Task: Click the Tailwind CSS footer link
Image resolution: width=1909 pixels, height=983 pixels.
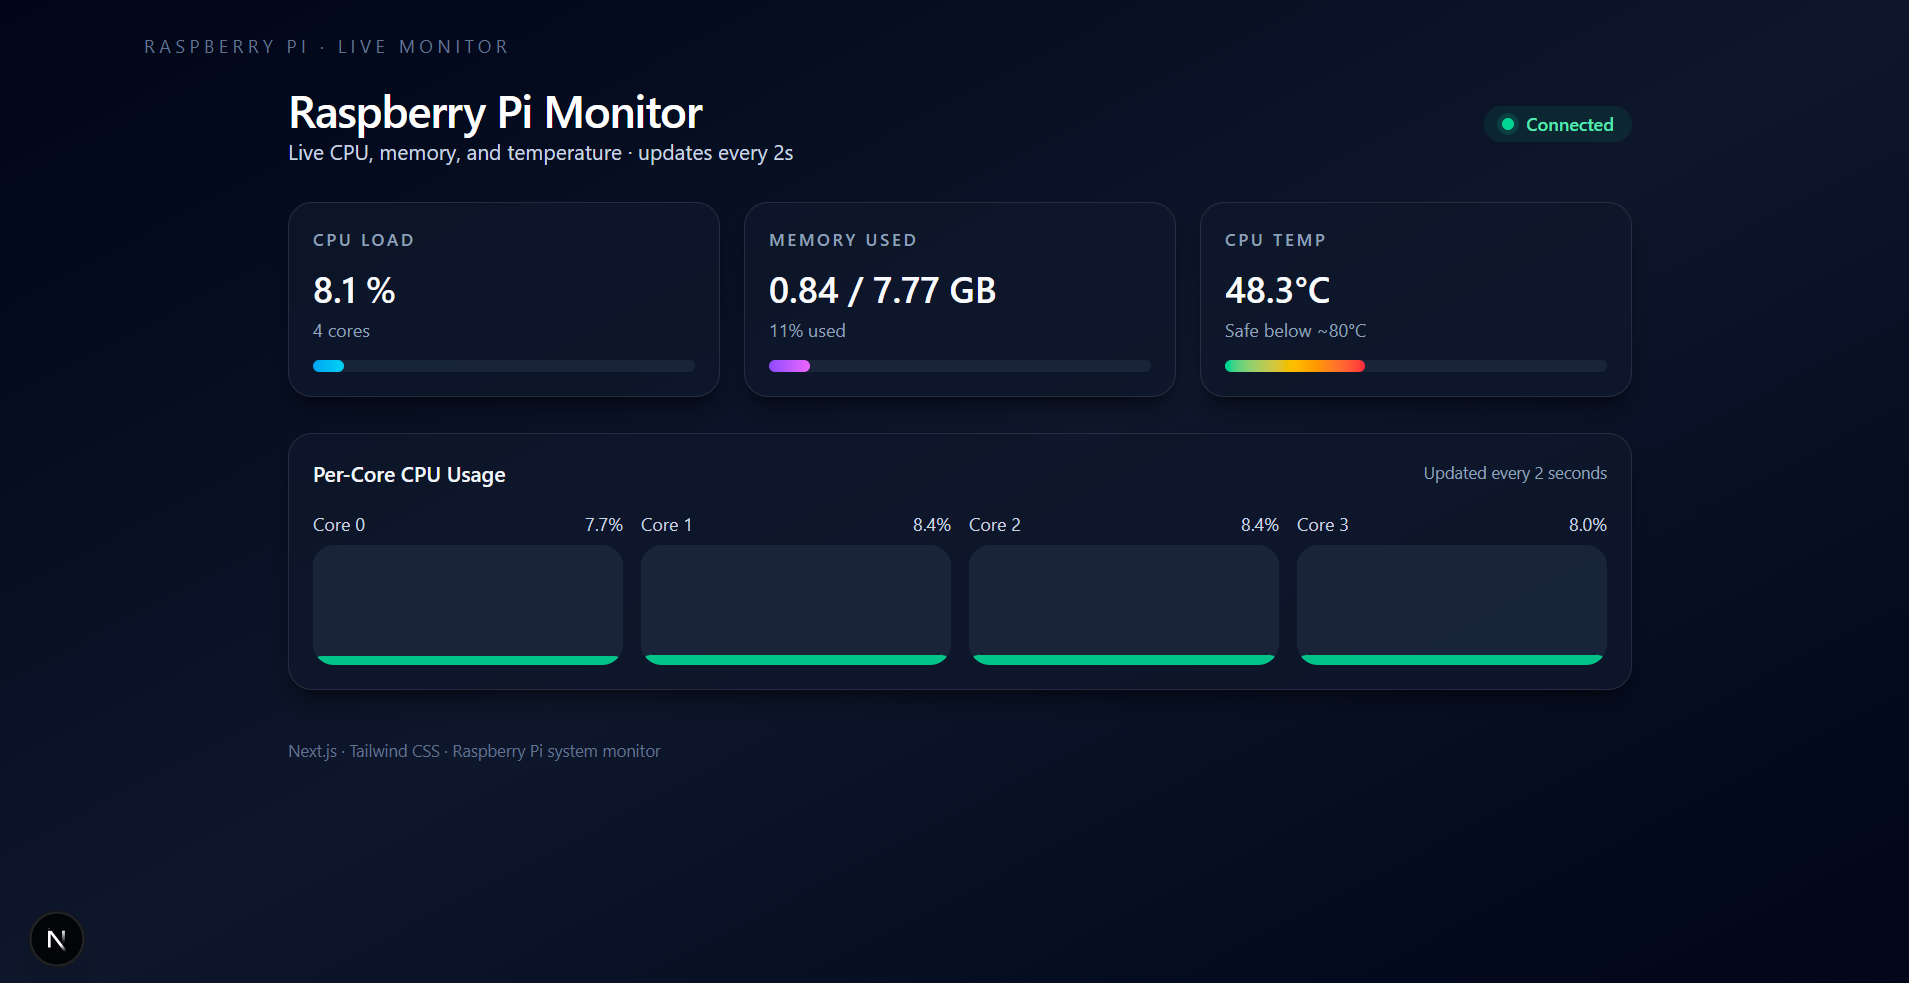Action: (x=394, y=751)
